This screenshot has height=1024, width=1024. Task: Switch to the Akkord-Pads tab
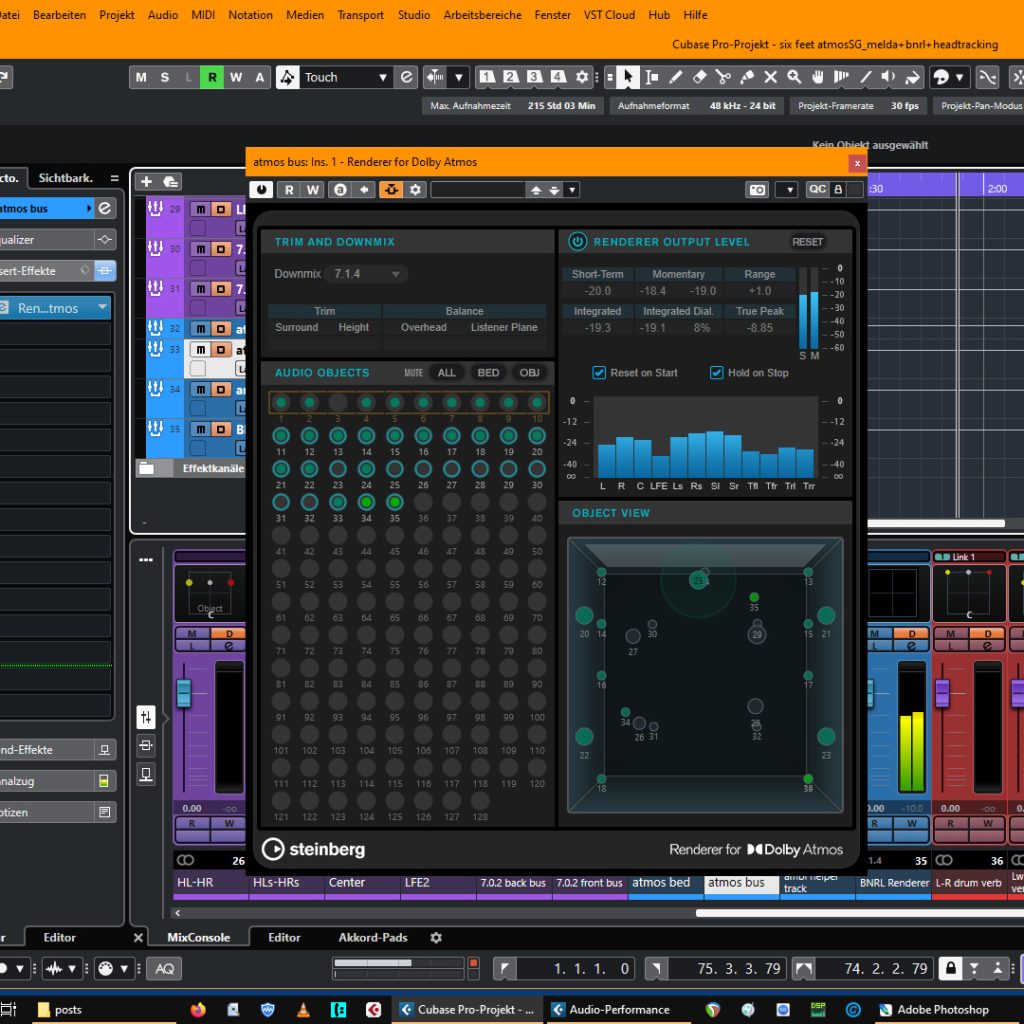[x=373, y=937]
